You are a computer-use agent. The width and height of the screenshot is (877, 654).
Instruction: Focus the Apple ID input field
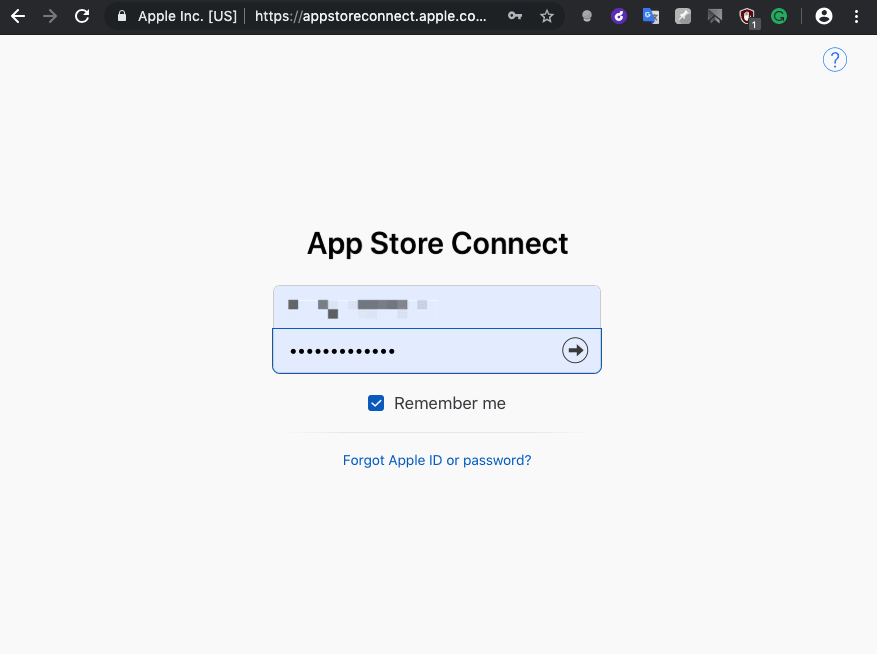pos(437,307)
